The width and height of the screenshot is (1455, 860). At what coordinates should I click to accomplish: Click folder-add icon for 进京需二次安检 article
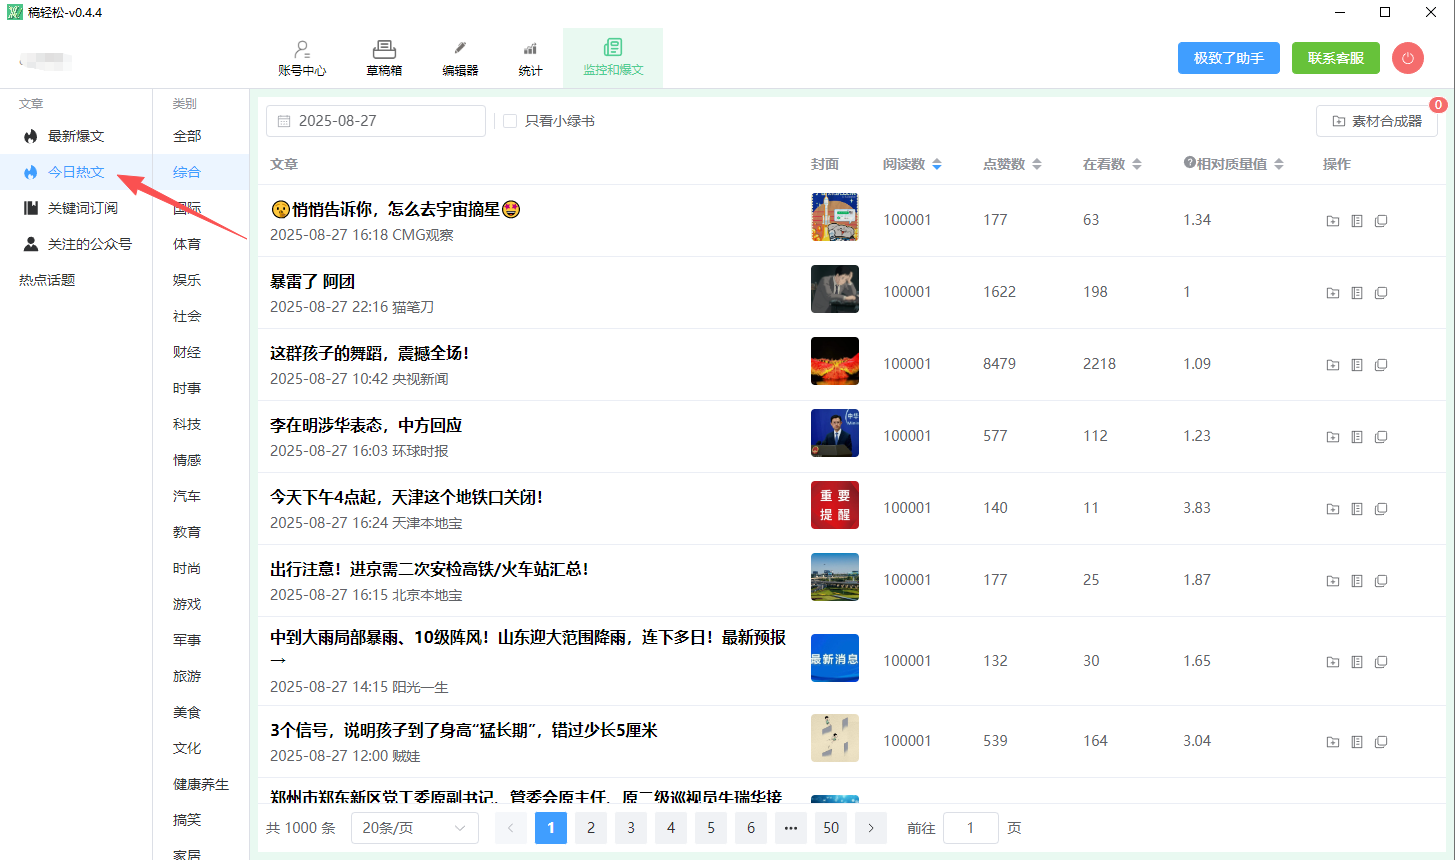click(1333, 581)
